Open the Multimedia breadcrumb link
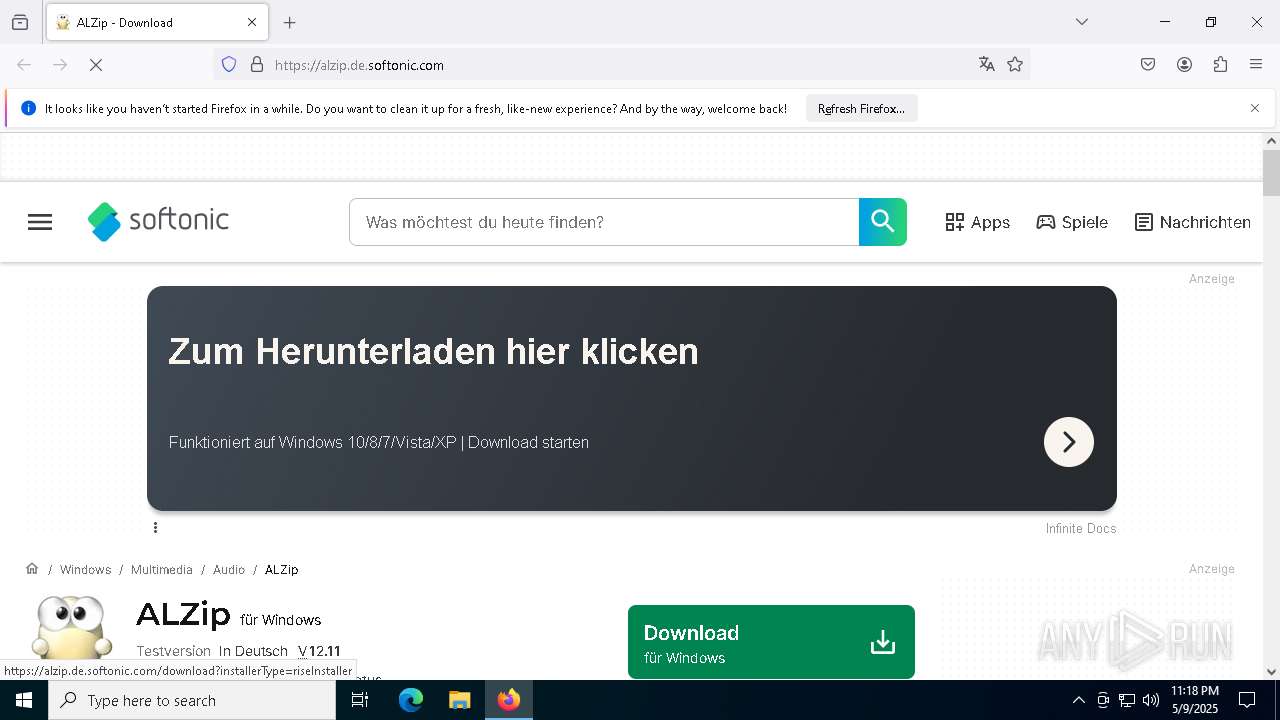Screen dimensions: 1280x720 [161, 570]
